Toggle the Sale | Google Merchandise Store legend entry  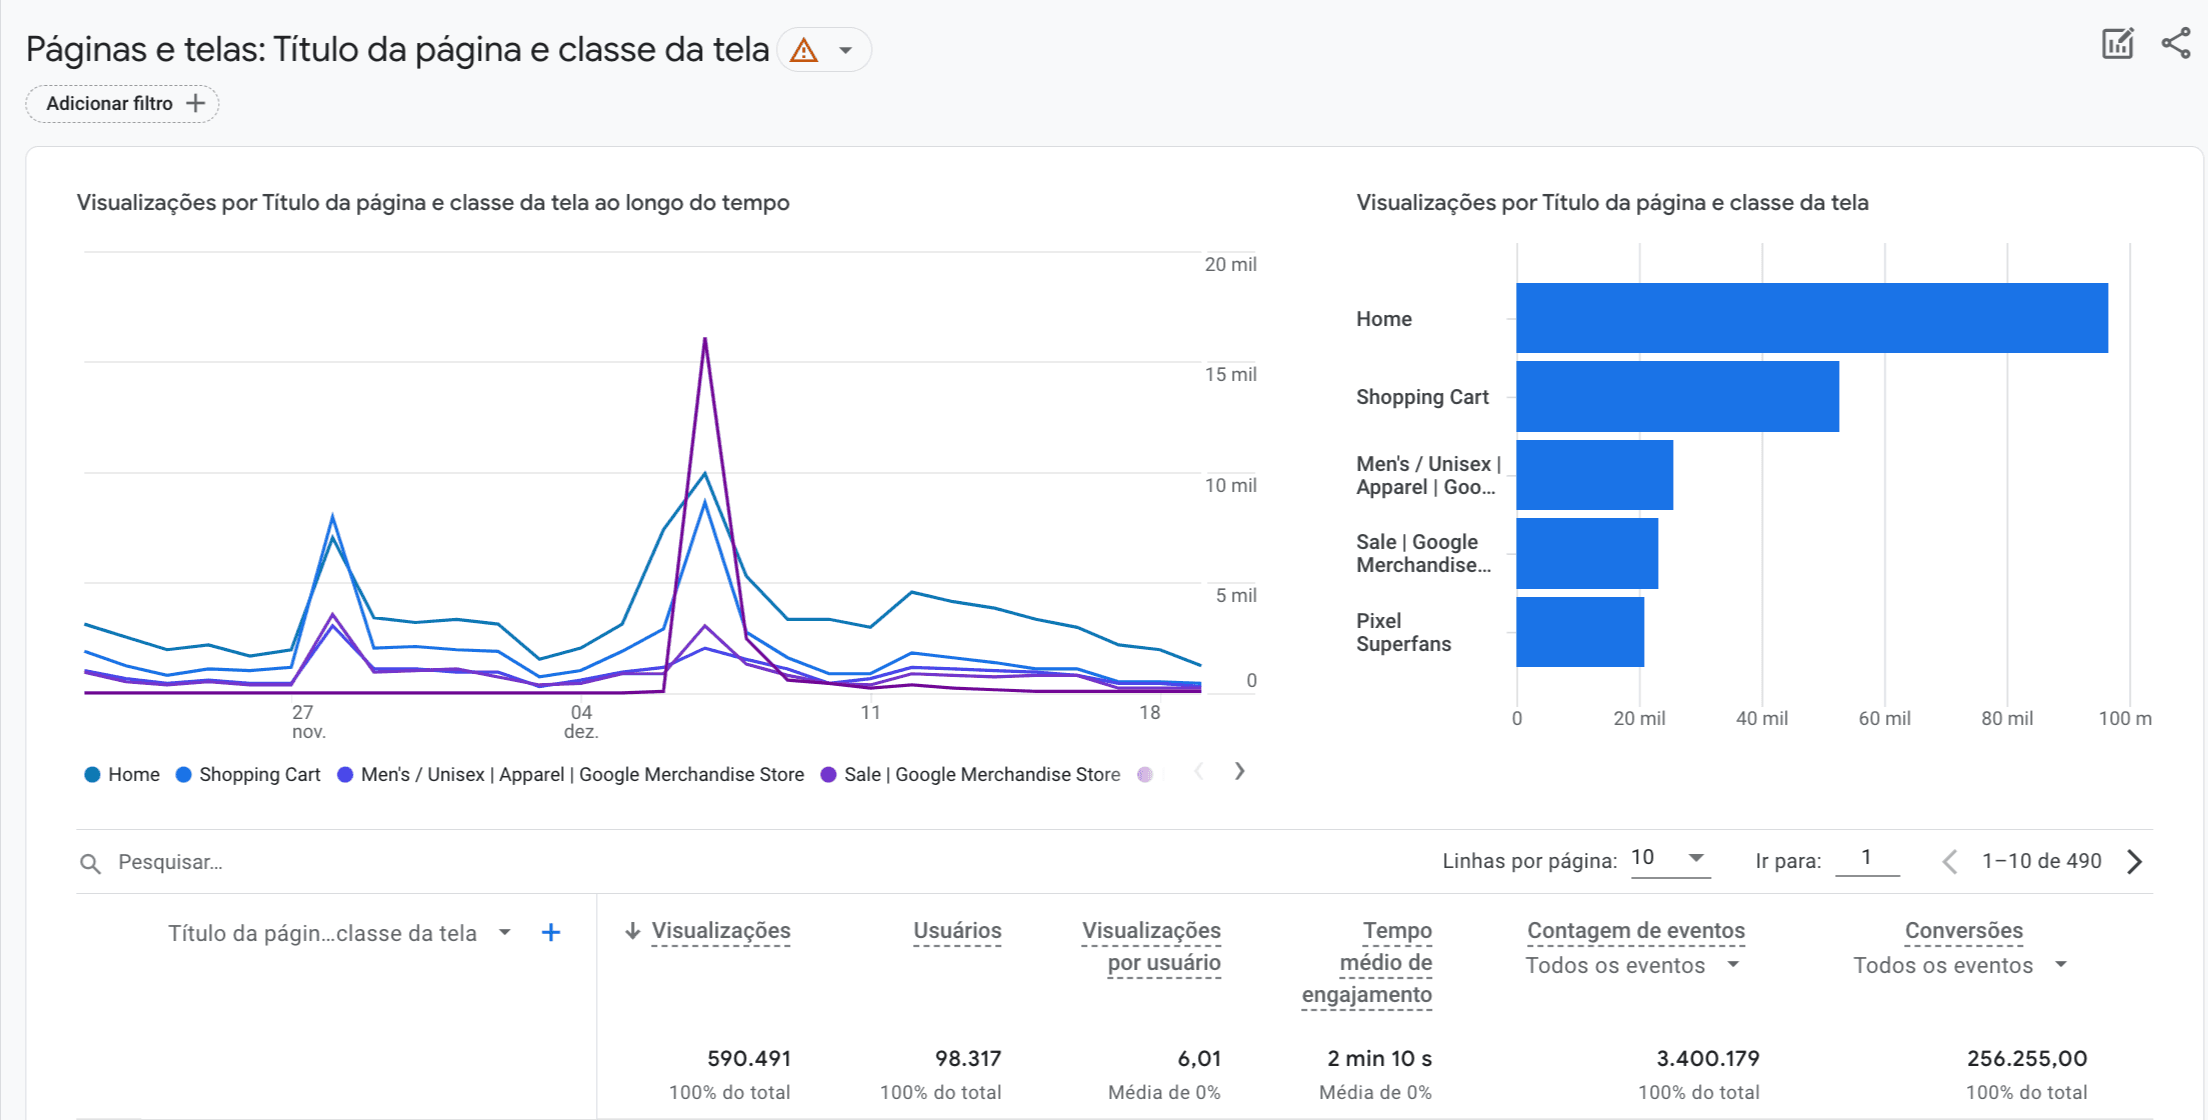tap(972, 774)
